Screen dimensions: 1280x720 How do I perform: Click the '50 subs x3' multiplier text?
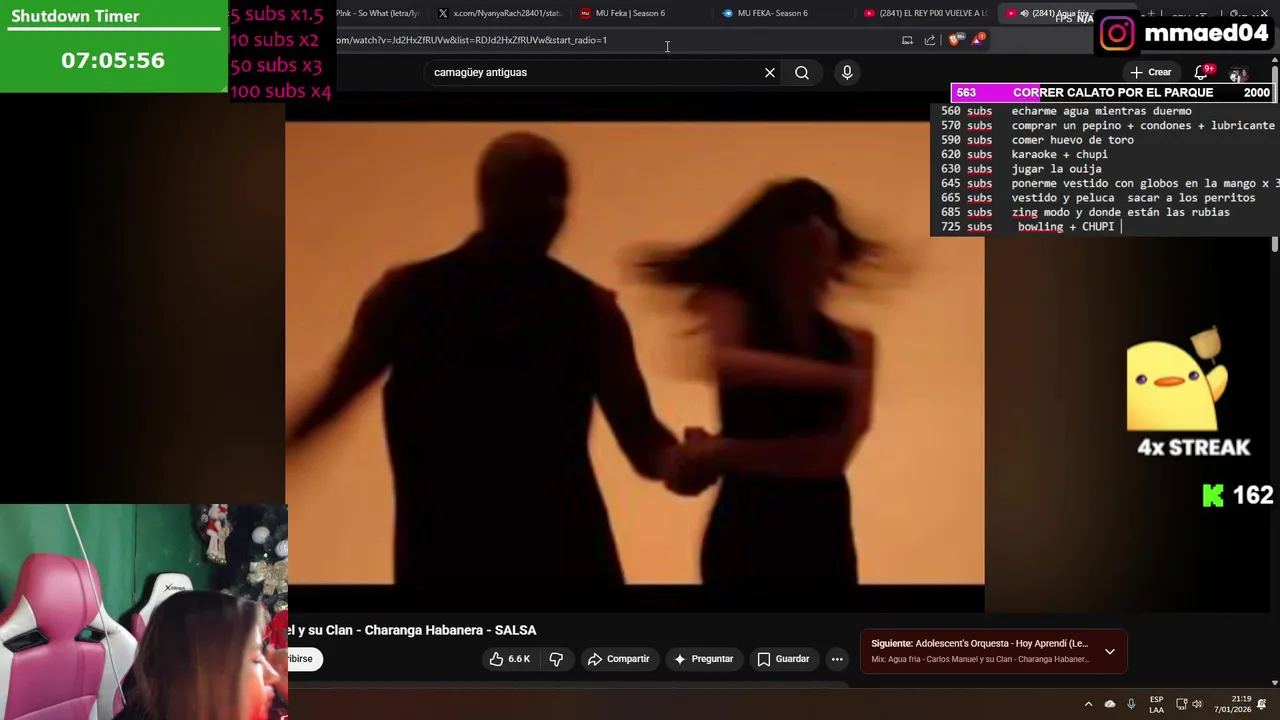tap(276, 66)
